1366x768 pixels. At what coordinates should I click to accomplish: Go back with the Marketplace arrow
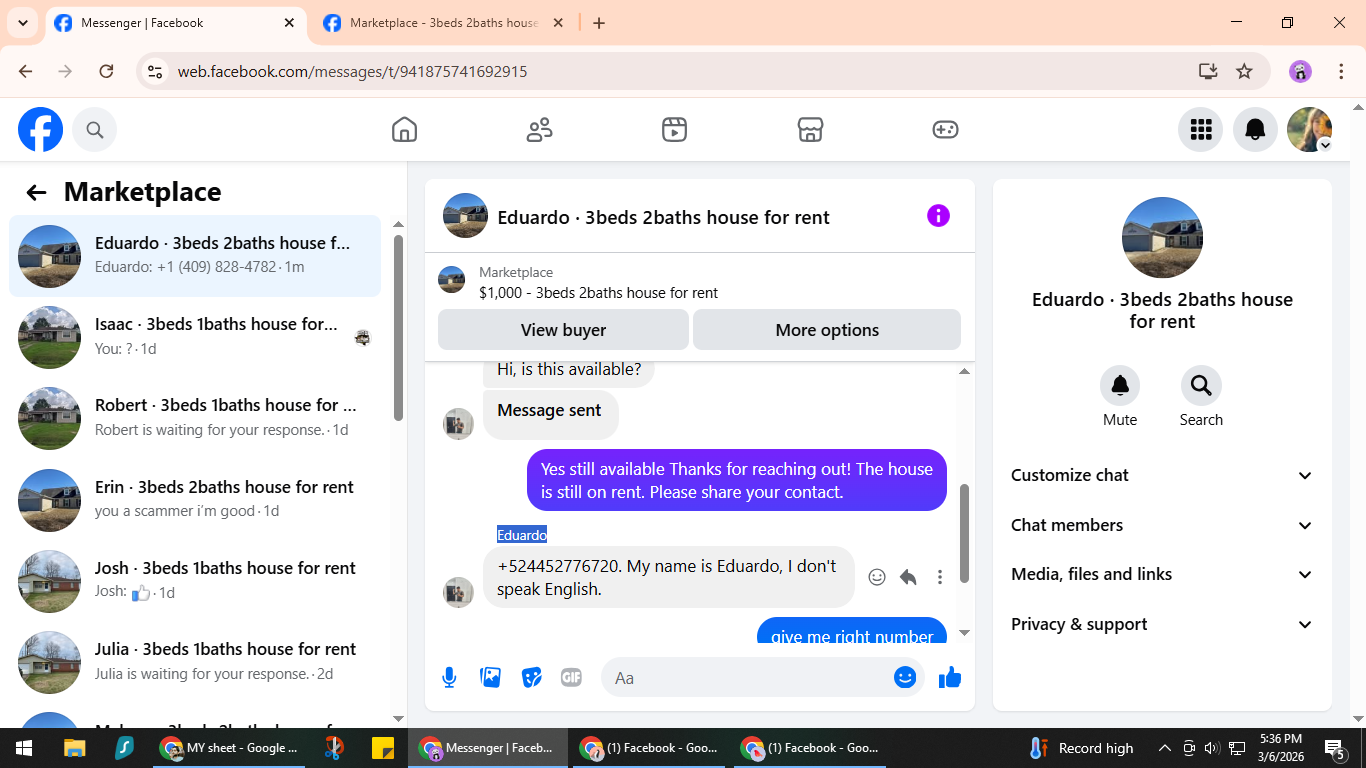point(37,193)
